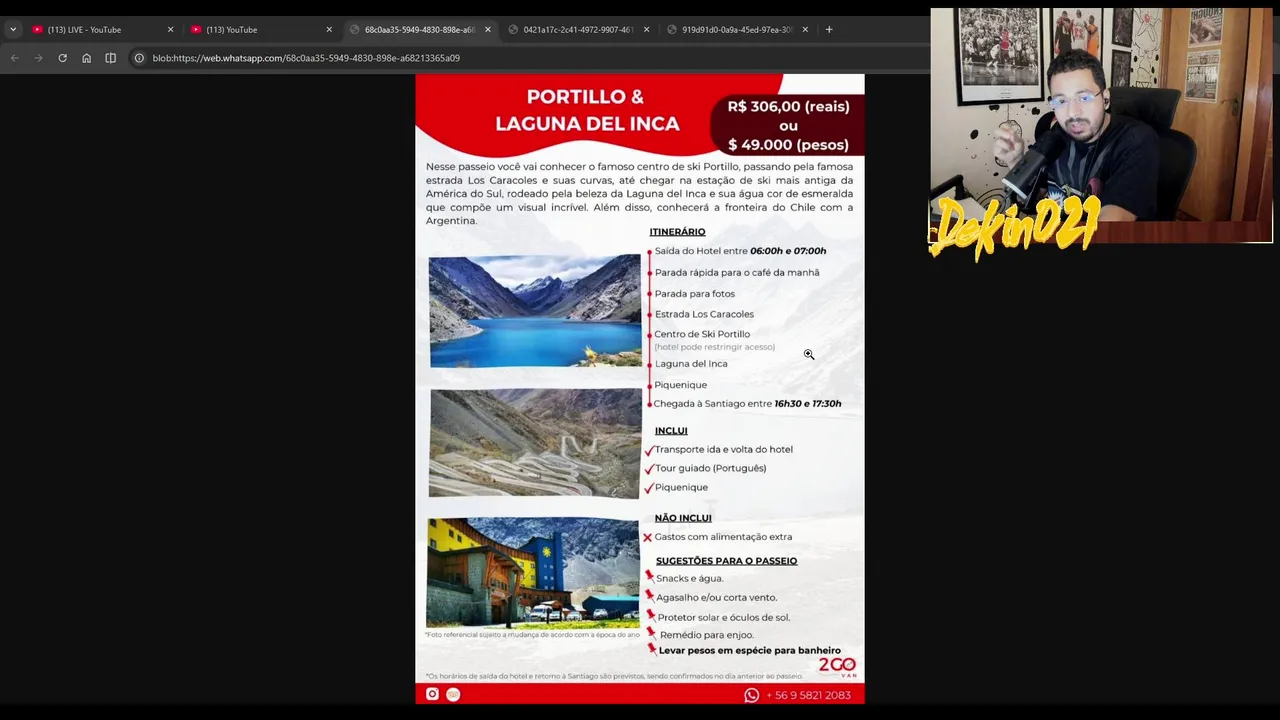Close the 919d91d0 blob tab

(805, 30)
